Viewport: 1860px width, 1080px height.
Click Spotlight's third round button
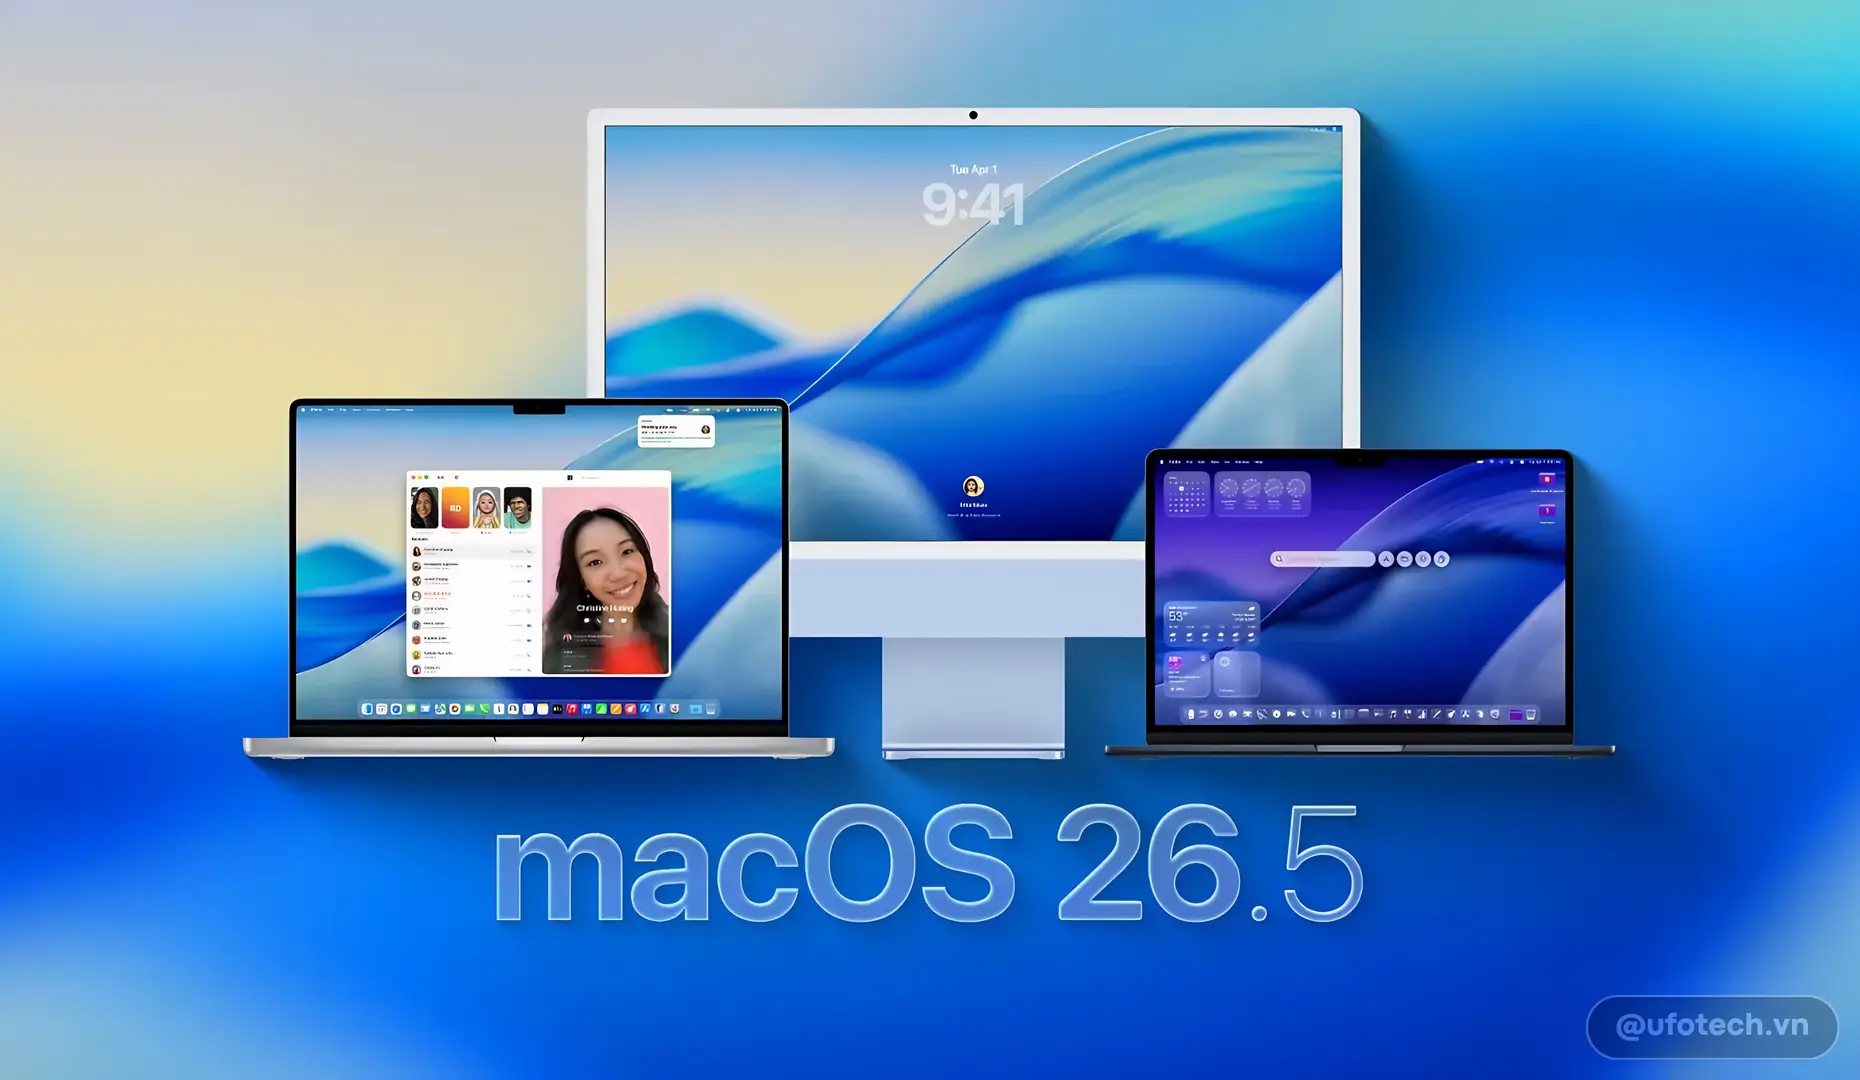(x=1423, y=559)
